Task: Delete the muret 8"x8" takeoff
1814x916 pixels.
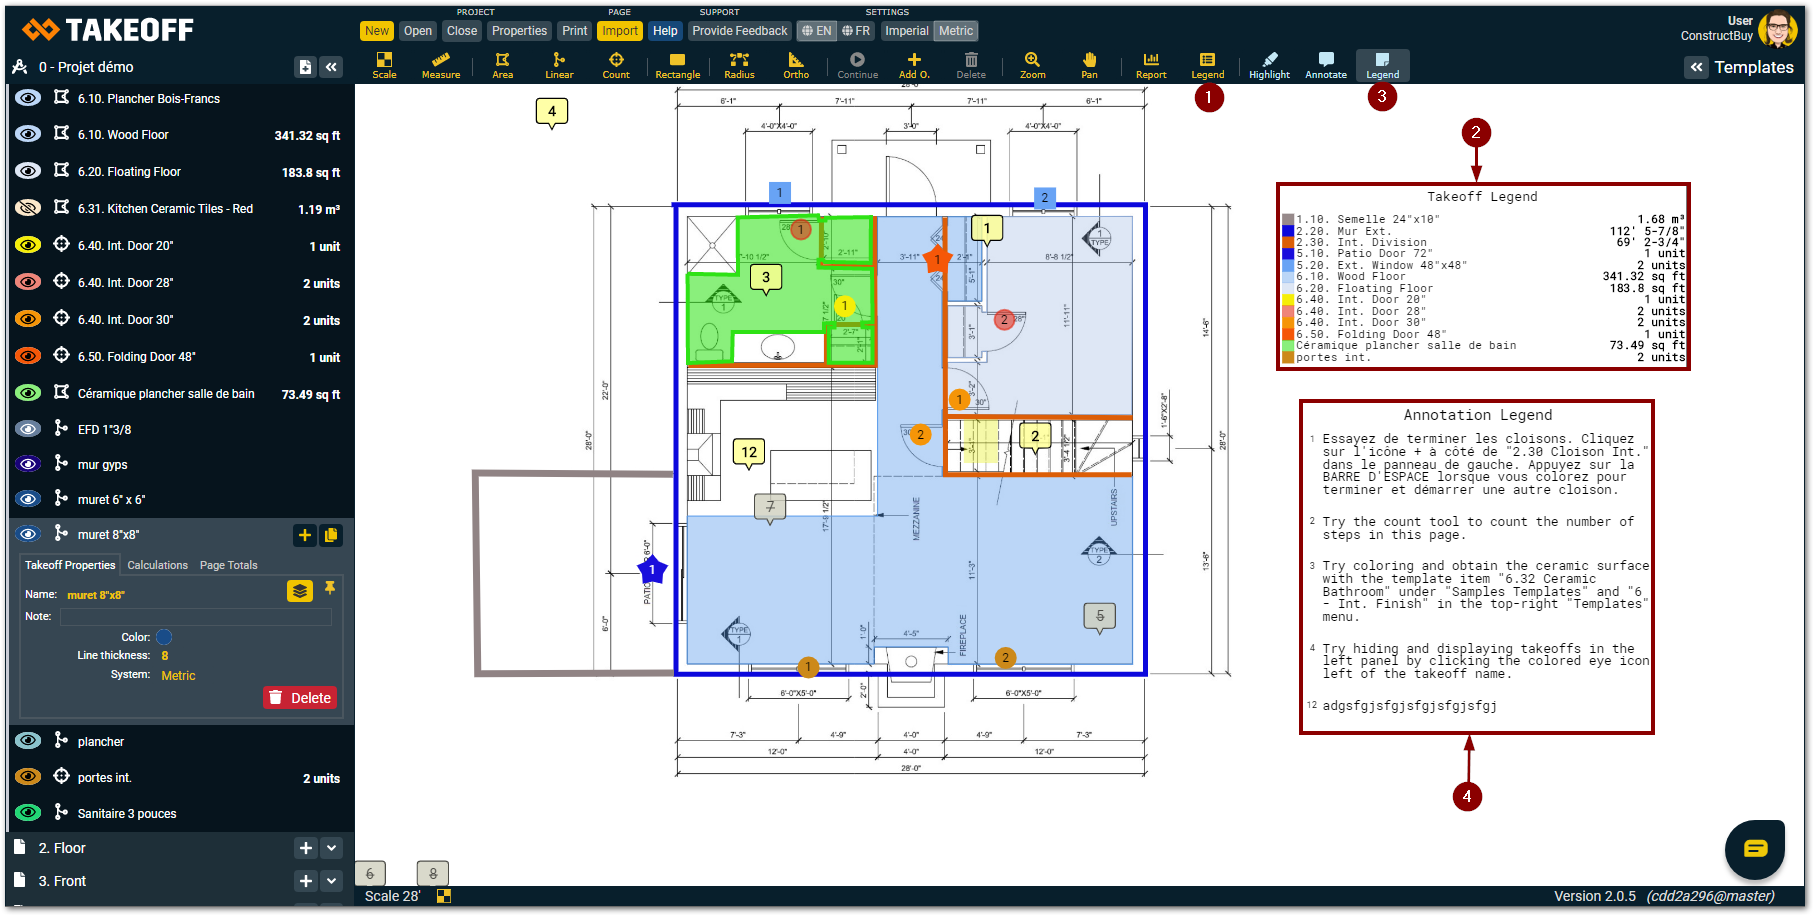Action: [300, 698]
